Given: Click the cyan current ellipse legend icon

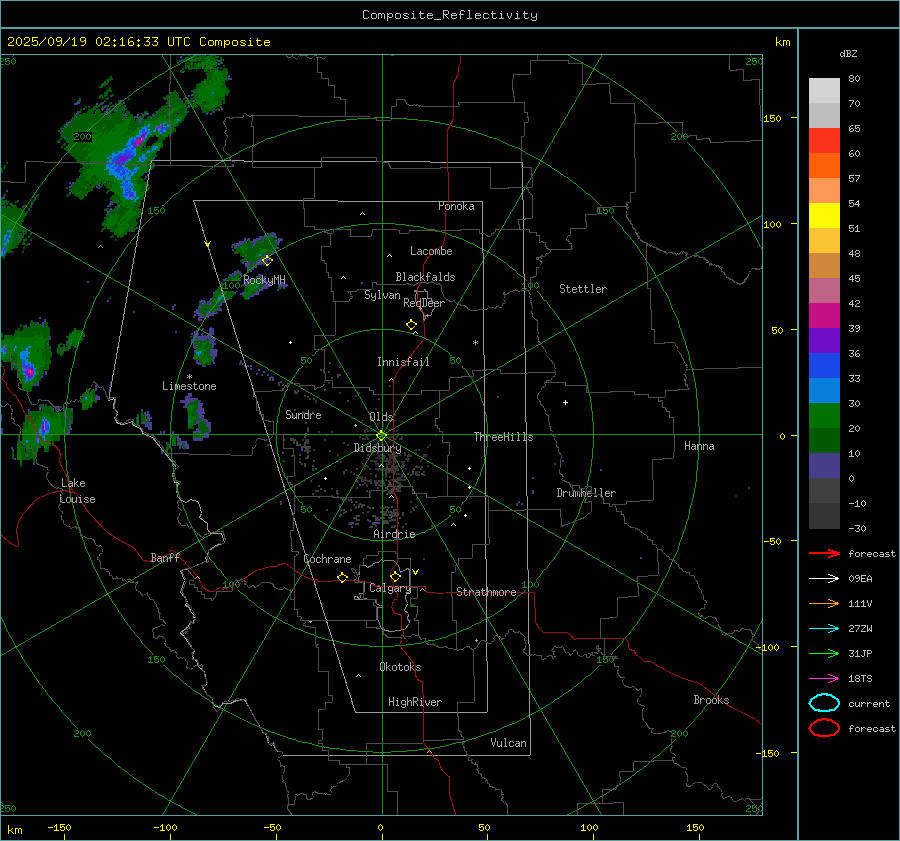Looking at the screenshot, I should pos(824,703).
